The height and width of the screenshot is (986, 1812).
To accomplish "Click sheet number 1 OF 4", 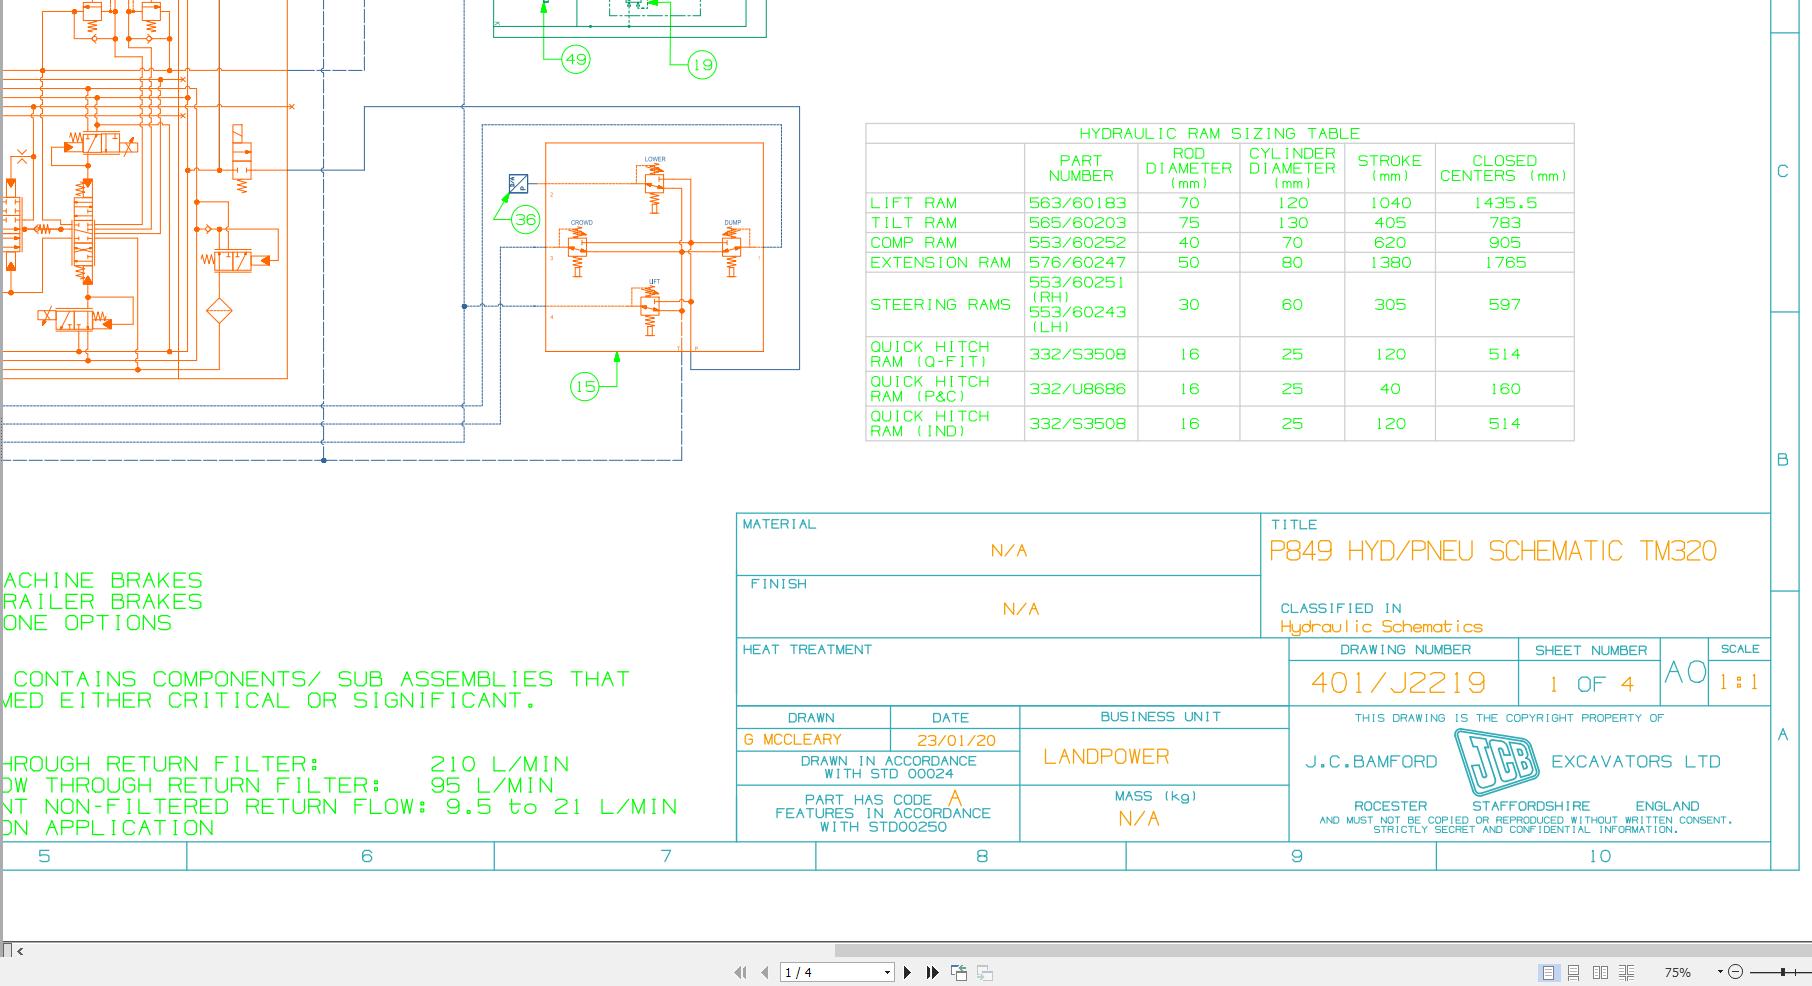I will 1591,684.
